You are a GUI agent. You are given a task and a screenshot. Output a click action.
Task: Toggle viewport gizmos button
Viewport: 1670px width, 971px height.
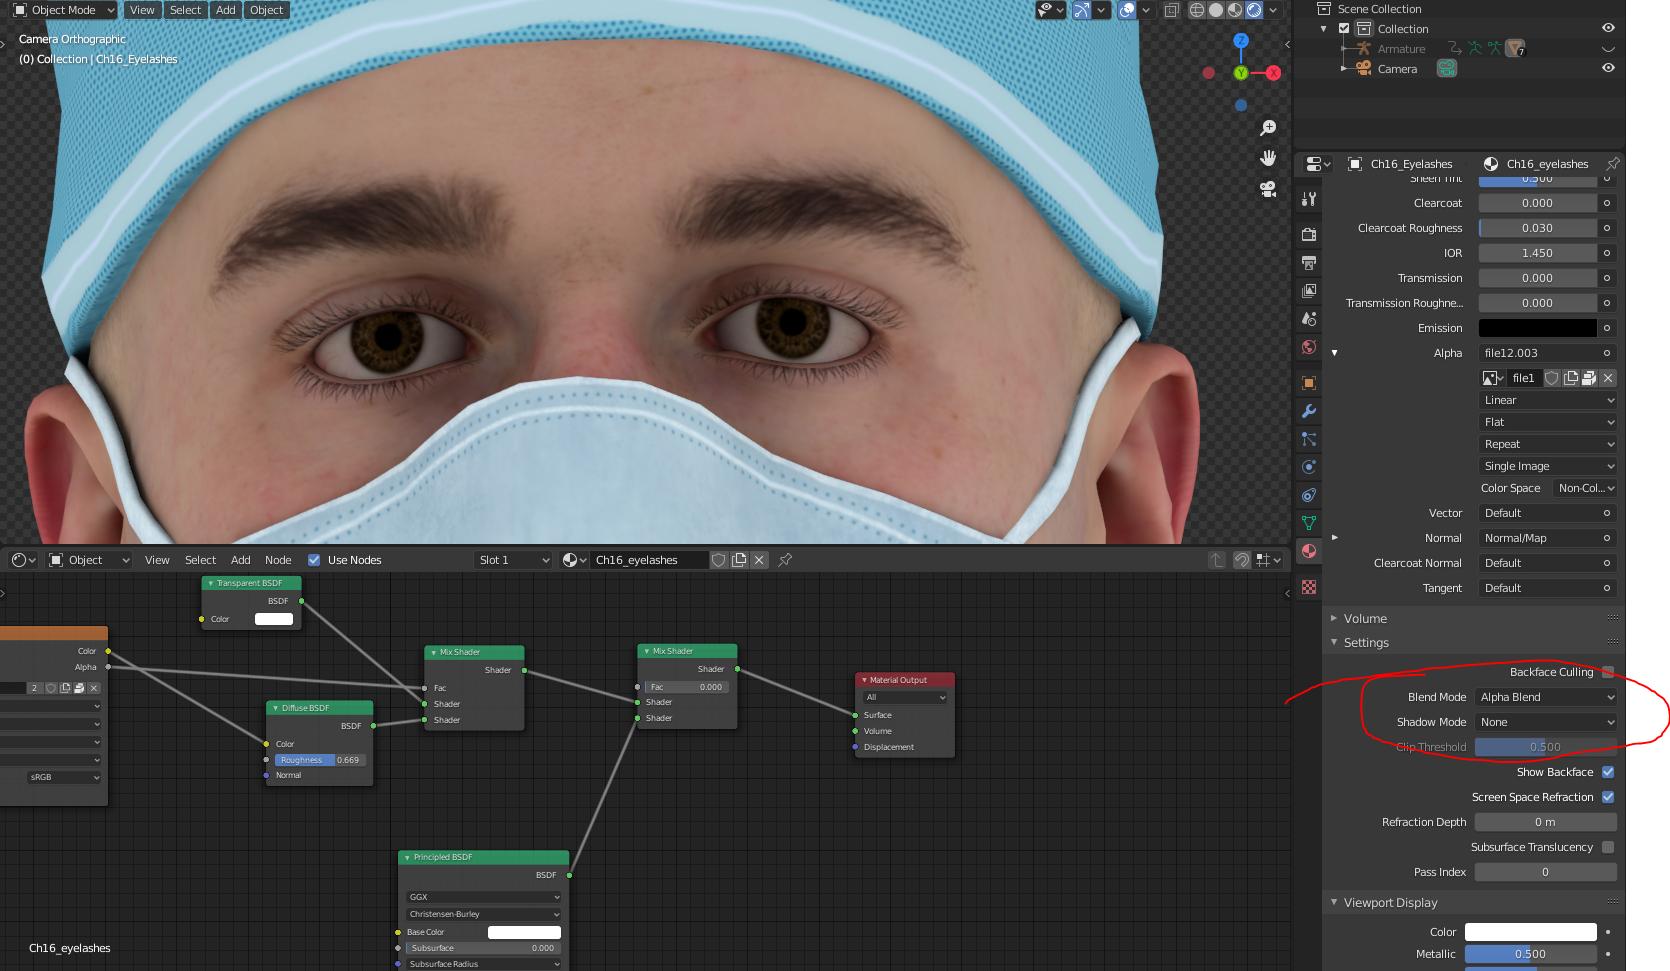(x=1081, y=10)
